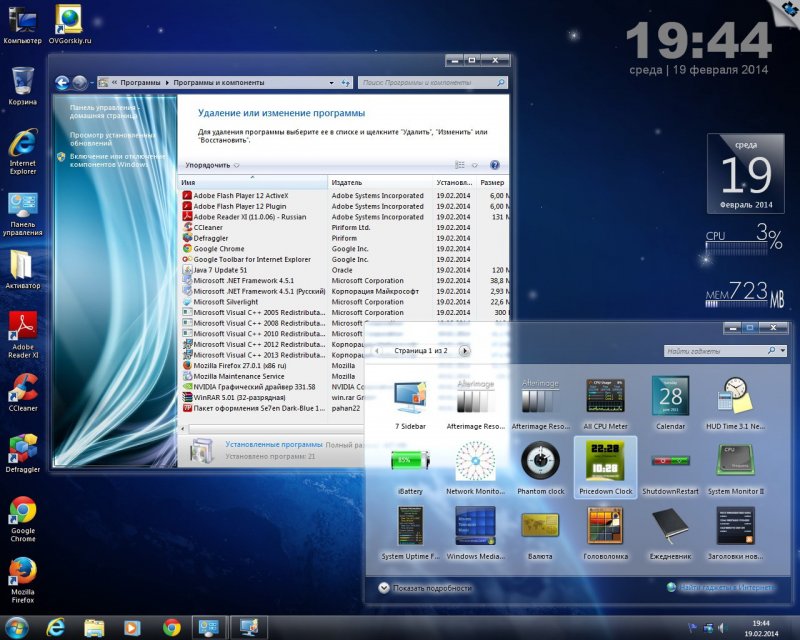Select the Корзина recycle bin icon
Screen dimensions: 800x640
(x=22, y=85)
